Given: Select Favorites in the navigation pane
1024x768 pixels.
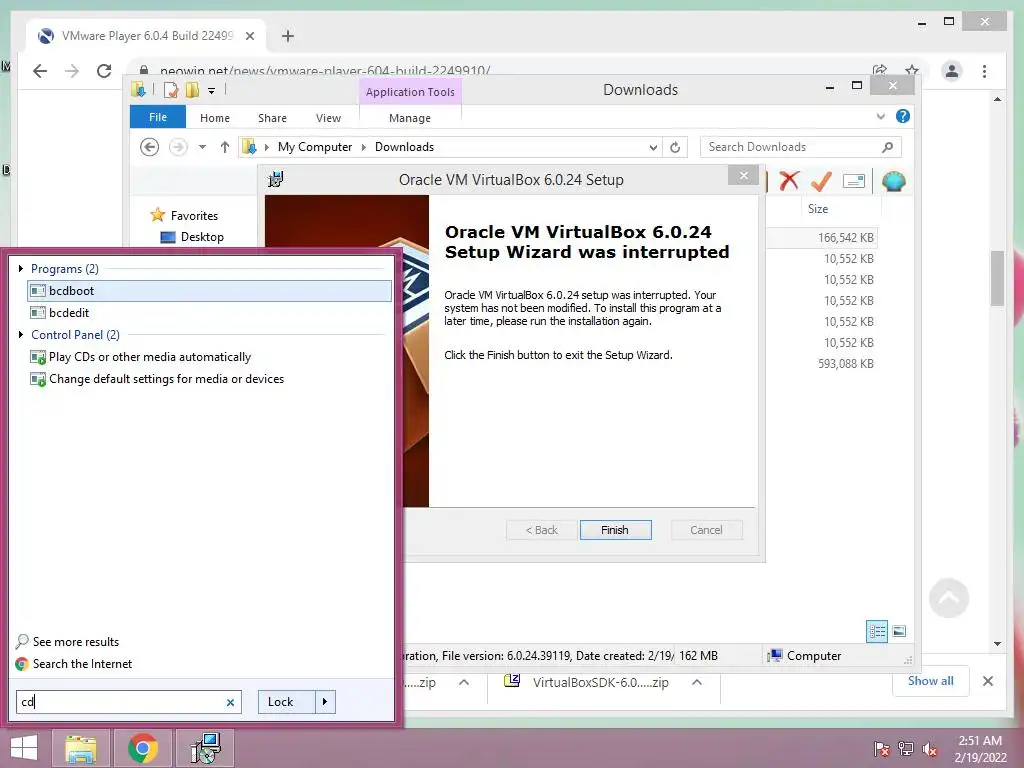Looking at the screenshot, I should pyautogui.click(x=184, y=216).
